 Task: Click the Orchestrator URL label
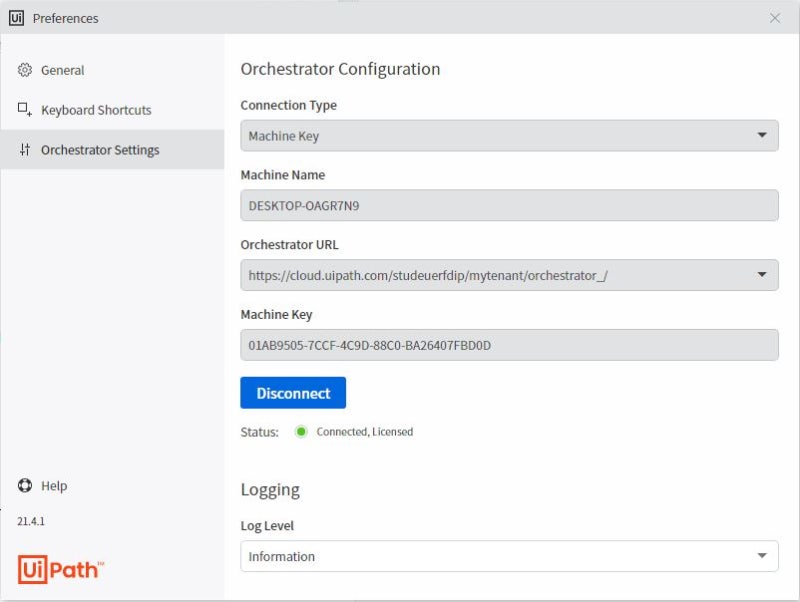pyautogui.click(x=289, y=245)
